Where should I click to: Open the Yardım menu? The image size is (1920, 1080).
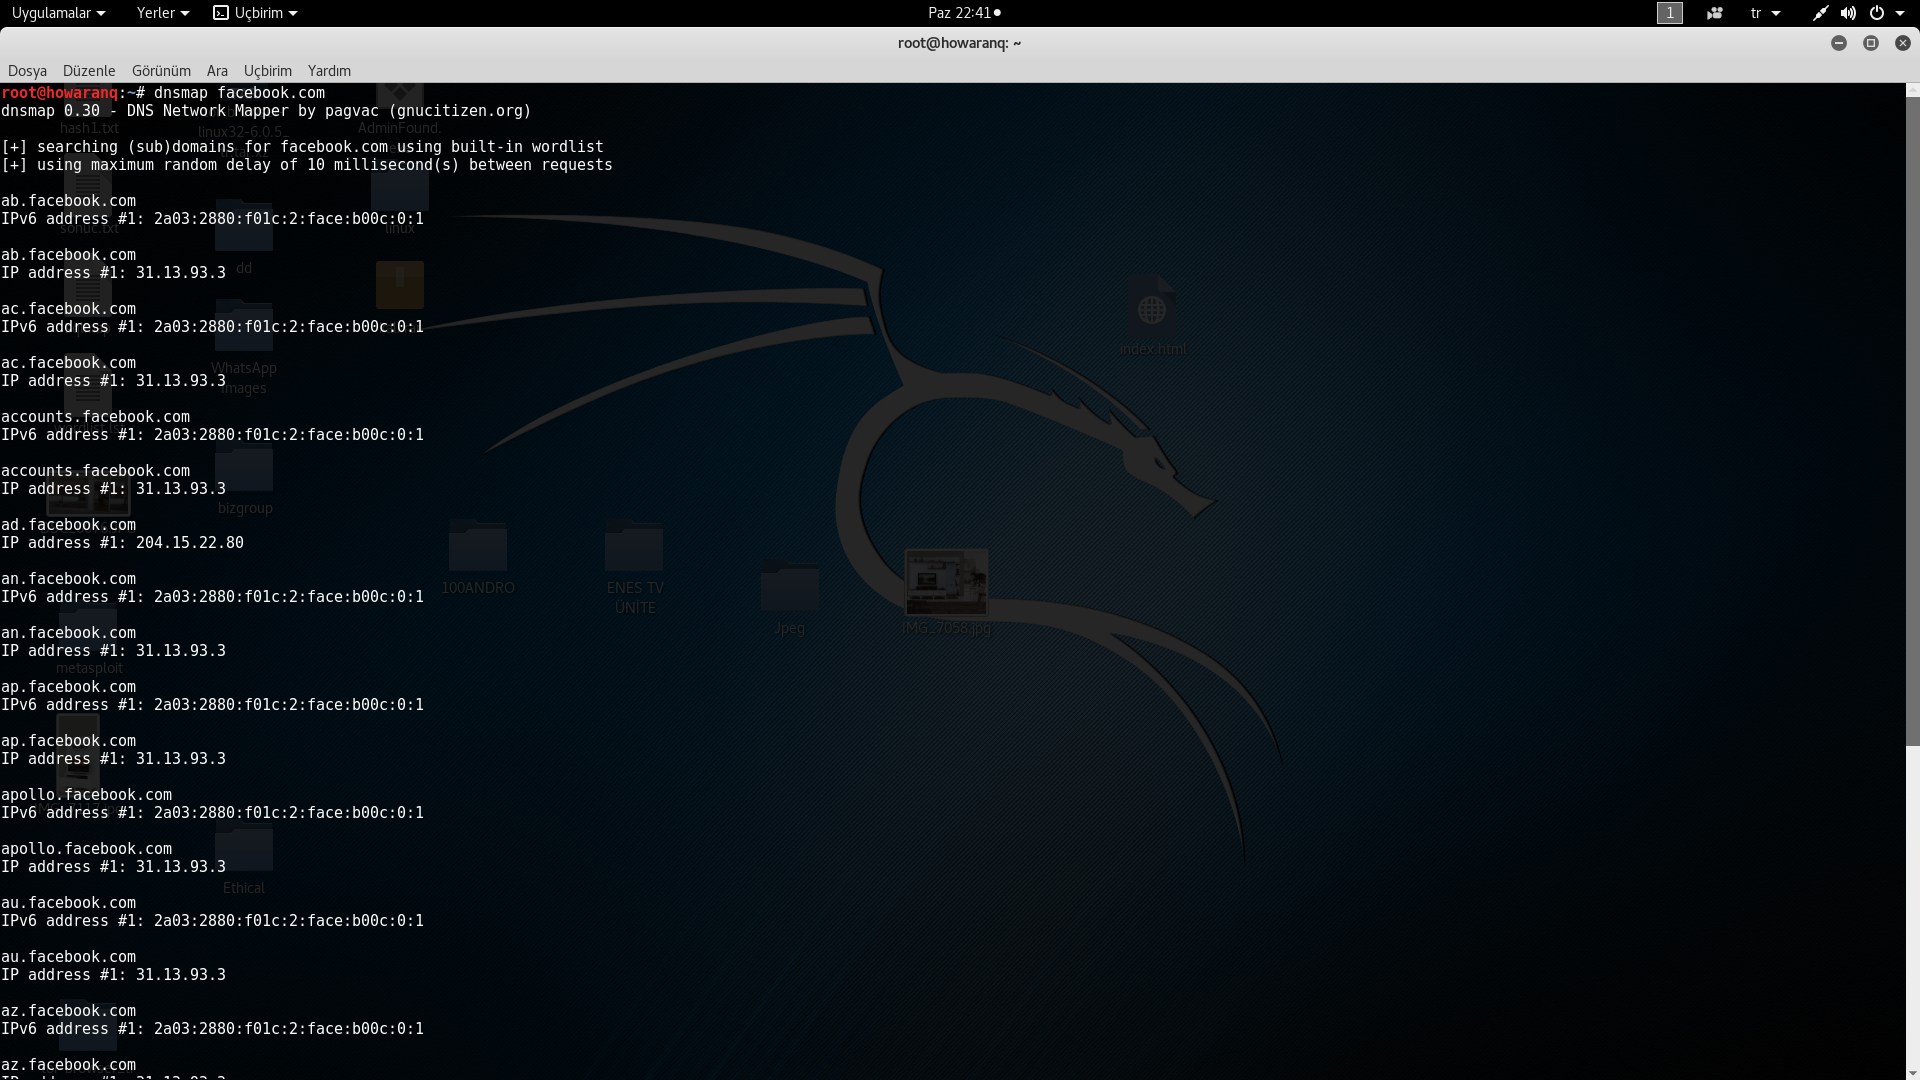[329, 71]
